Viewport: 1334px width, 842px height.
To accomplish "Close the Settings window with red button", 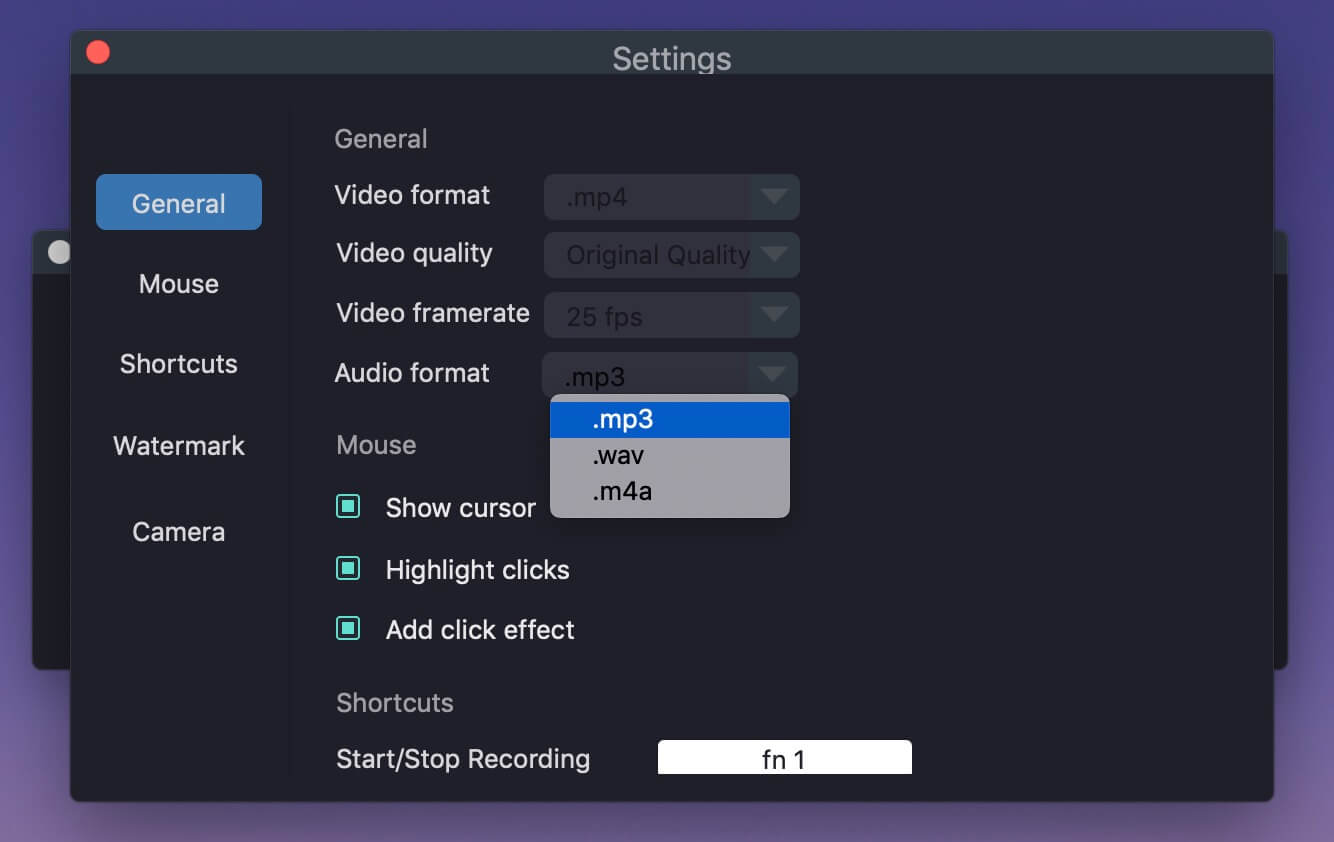I will pyautogui.click(x=98, y=52).
